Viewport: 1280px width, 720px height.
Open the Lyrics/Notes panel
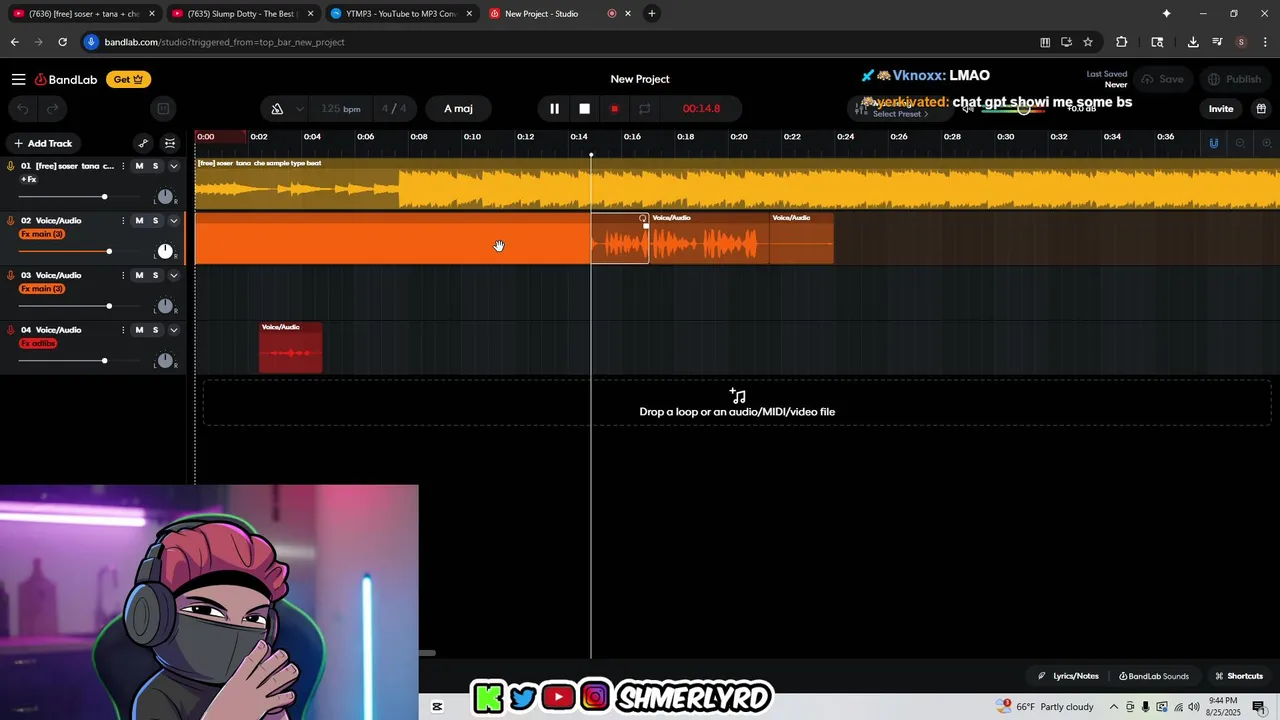1068,676
